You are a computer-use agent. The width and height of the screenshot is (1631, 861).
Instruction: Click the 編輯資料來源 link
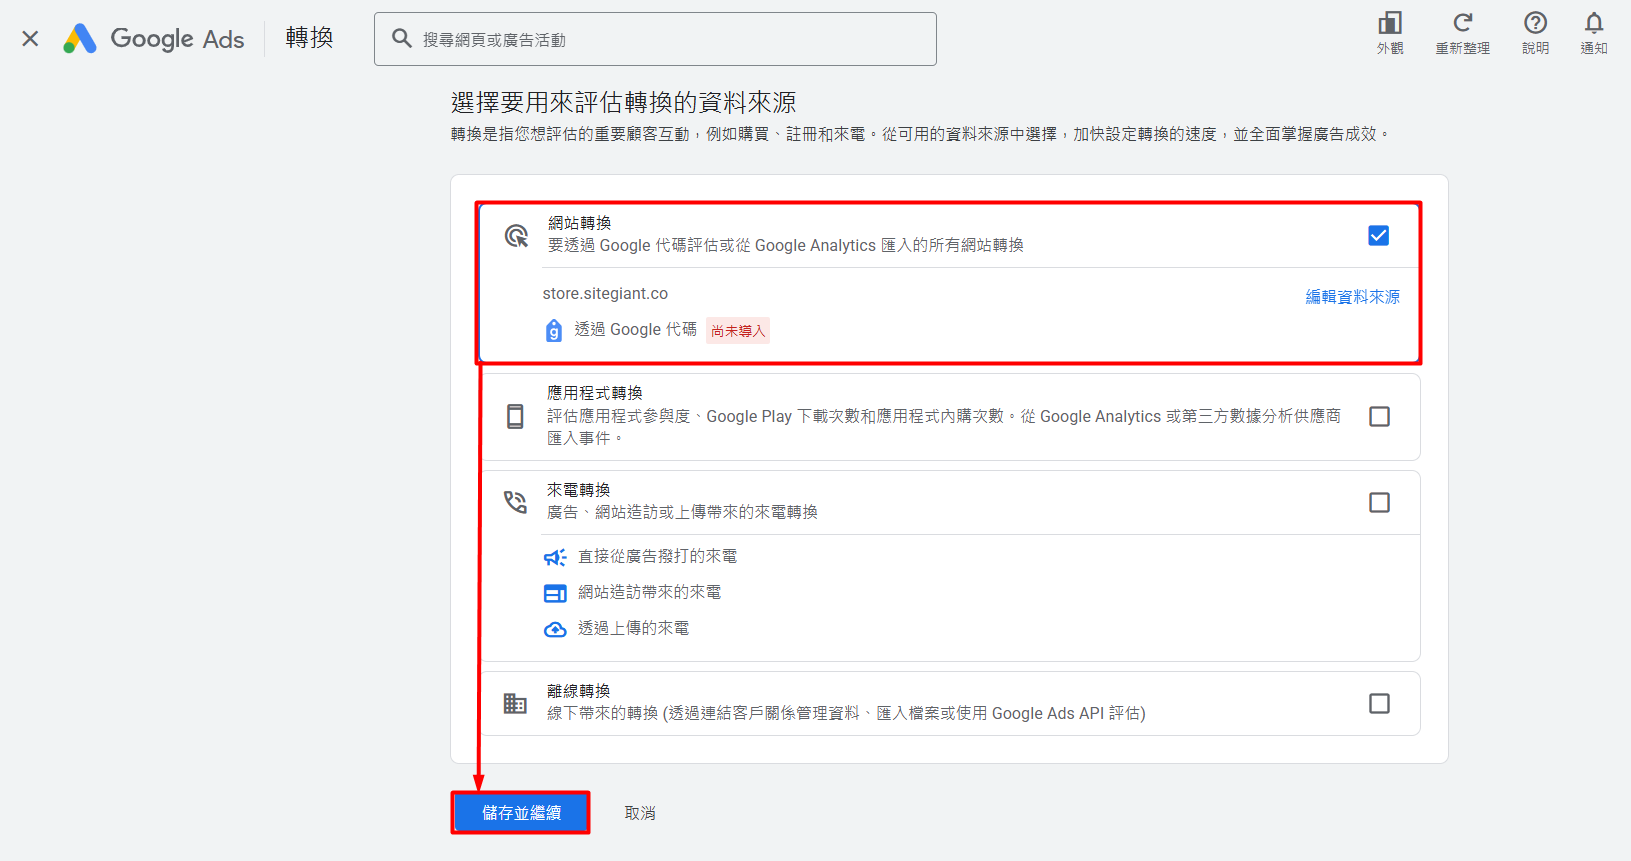pyautogui.click(x=1352, y=297)
